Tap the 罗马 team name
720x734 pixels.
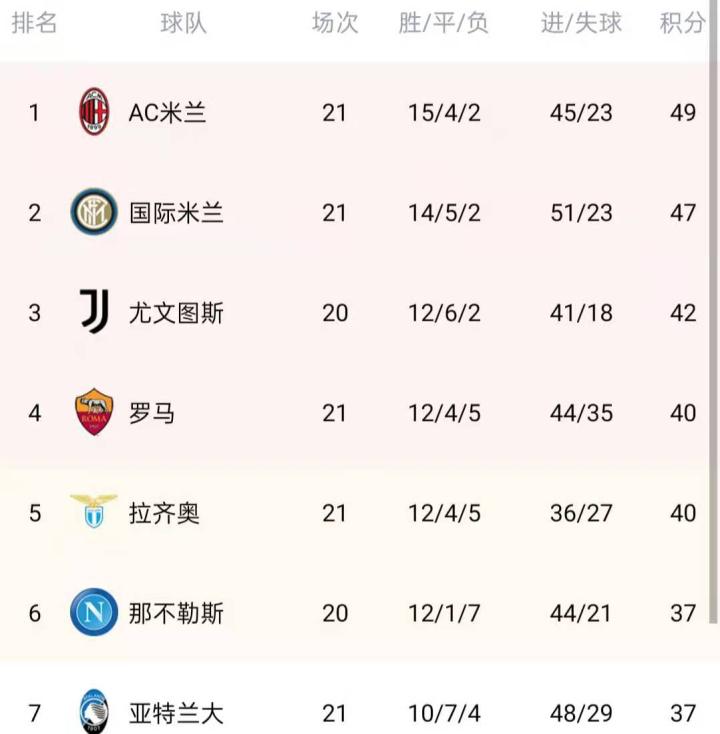coord(152,412)
